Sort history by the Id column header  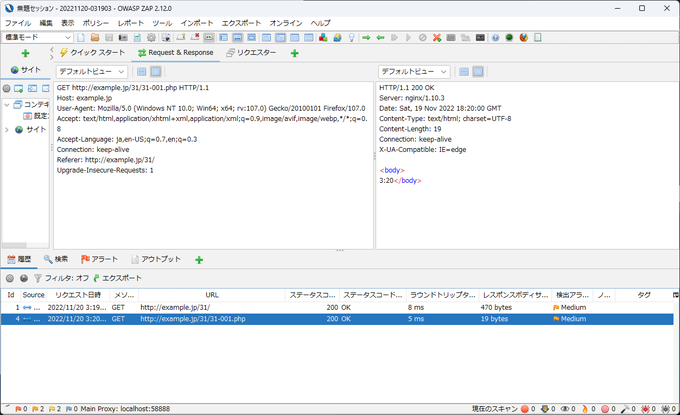click(11, 295)
